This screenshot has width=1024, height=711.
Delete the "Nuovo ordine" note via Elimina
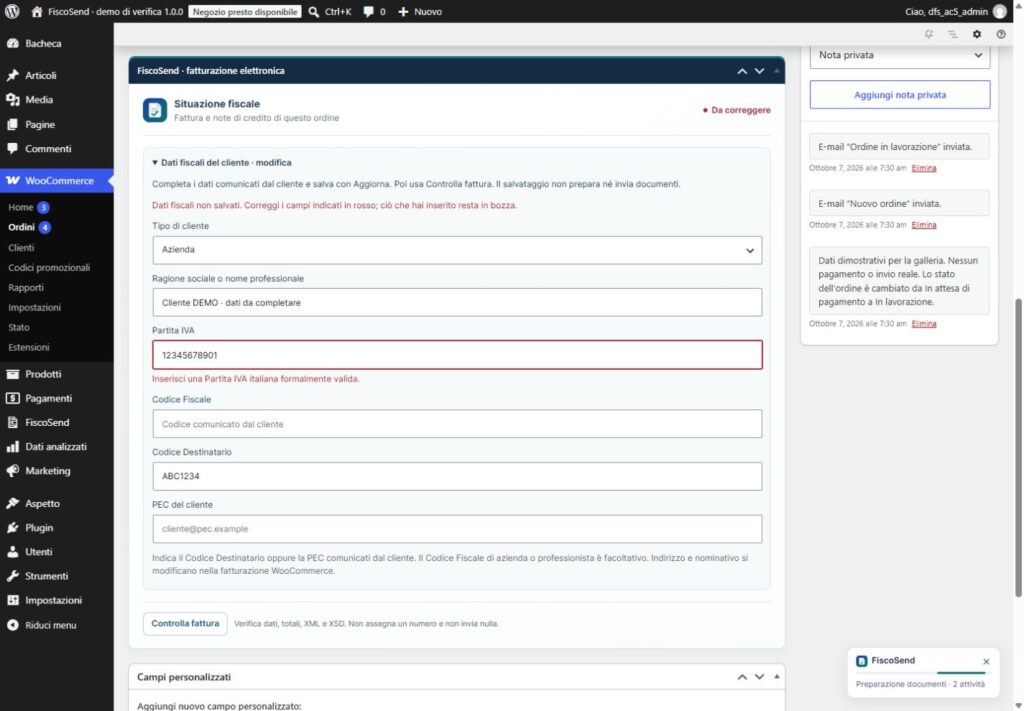pos(923,225)
